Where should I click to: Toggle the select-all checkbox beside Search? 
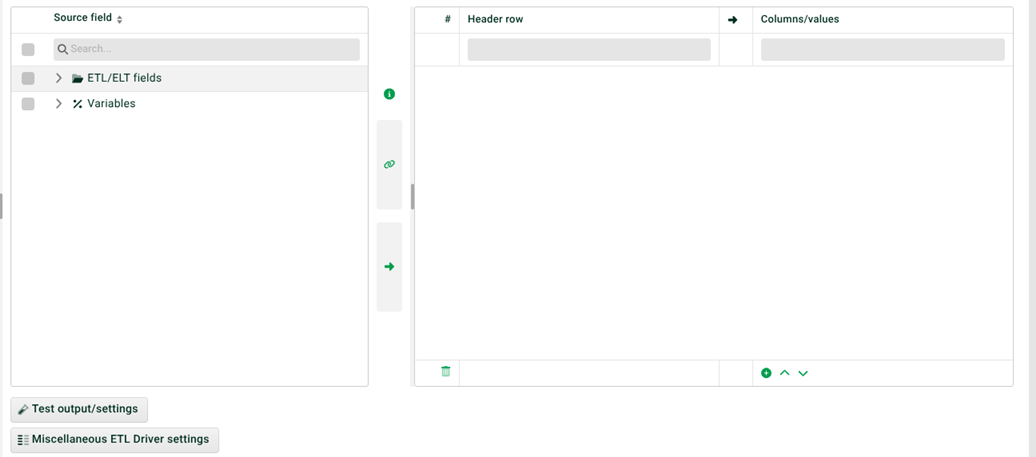(x=28, y=50)
